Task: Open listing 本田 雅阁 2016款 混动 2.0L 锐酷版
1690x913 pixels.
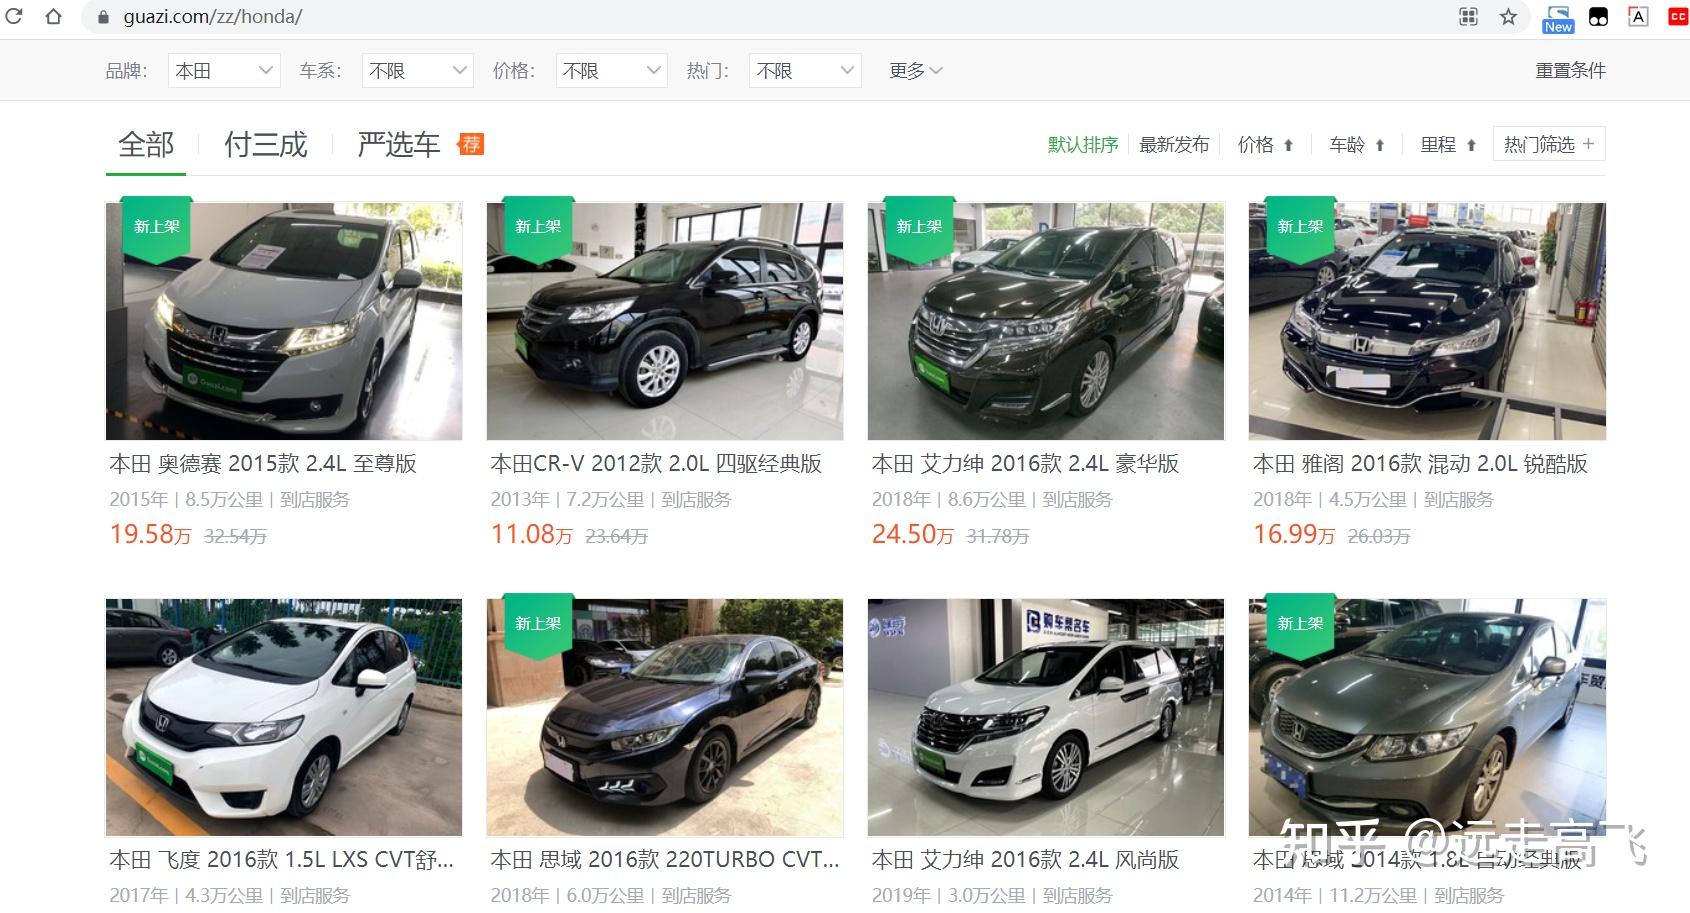Action: tap(1420, 464)
